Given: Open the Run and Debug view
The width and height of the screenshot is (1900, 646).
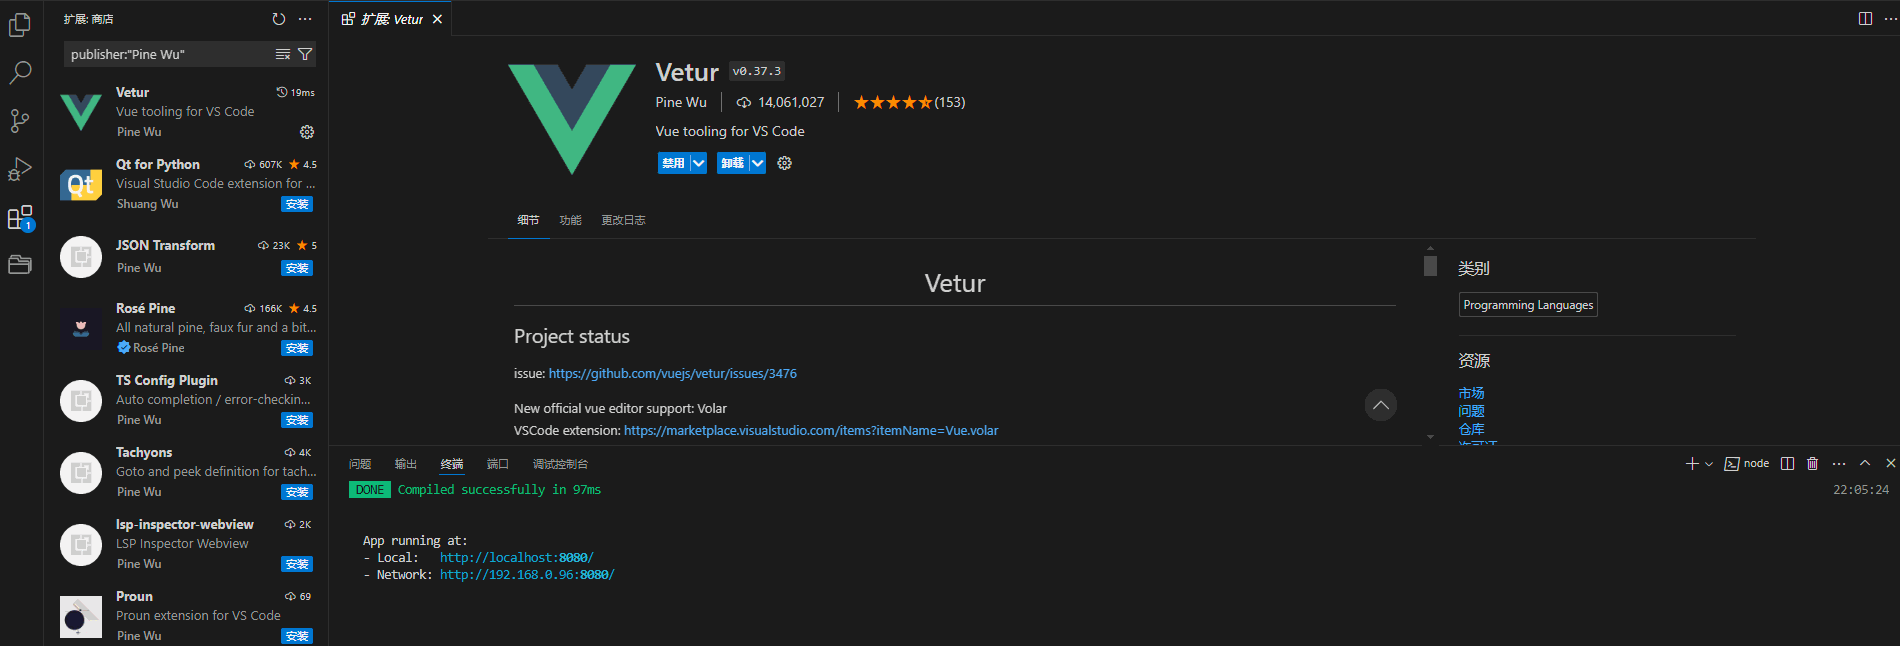Looking at the screenshot, I should [20, 169].
